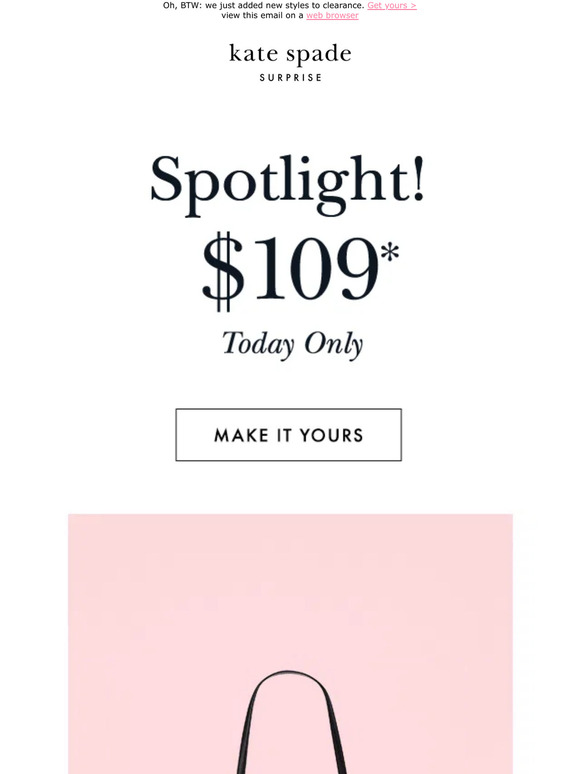The width and height of the screenshot is (580, 774).
Task: Click the right strap of the bag handle
Action: pos(336,731)
